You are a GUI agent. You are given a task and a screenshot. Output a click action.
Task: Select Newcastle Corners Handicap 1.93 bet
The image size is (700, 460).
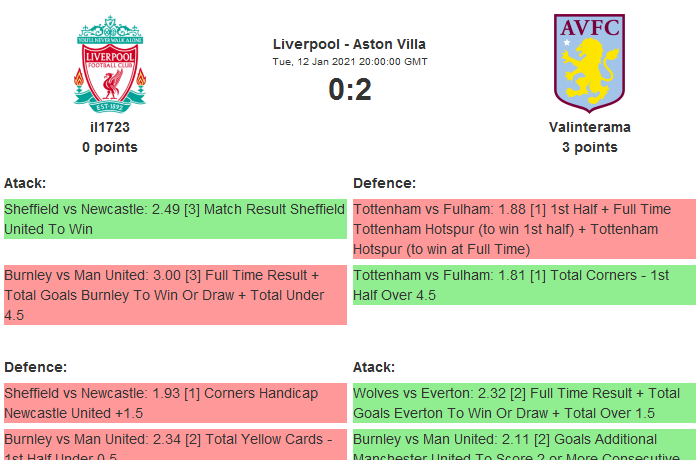pos(175,403)
